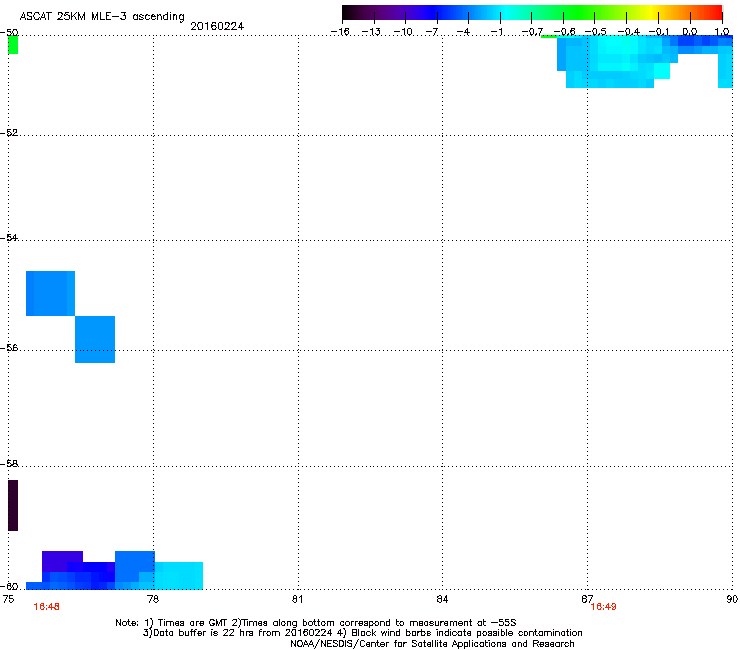Click the red time stamp beside longitude 75
The width and height of the screenshot is (740, 650).
[x=47, y=607]
